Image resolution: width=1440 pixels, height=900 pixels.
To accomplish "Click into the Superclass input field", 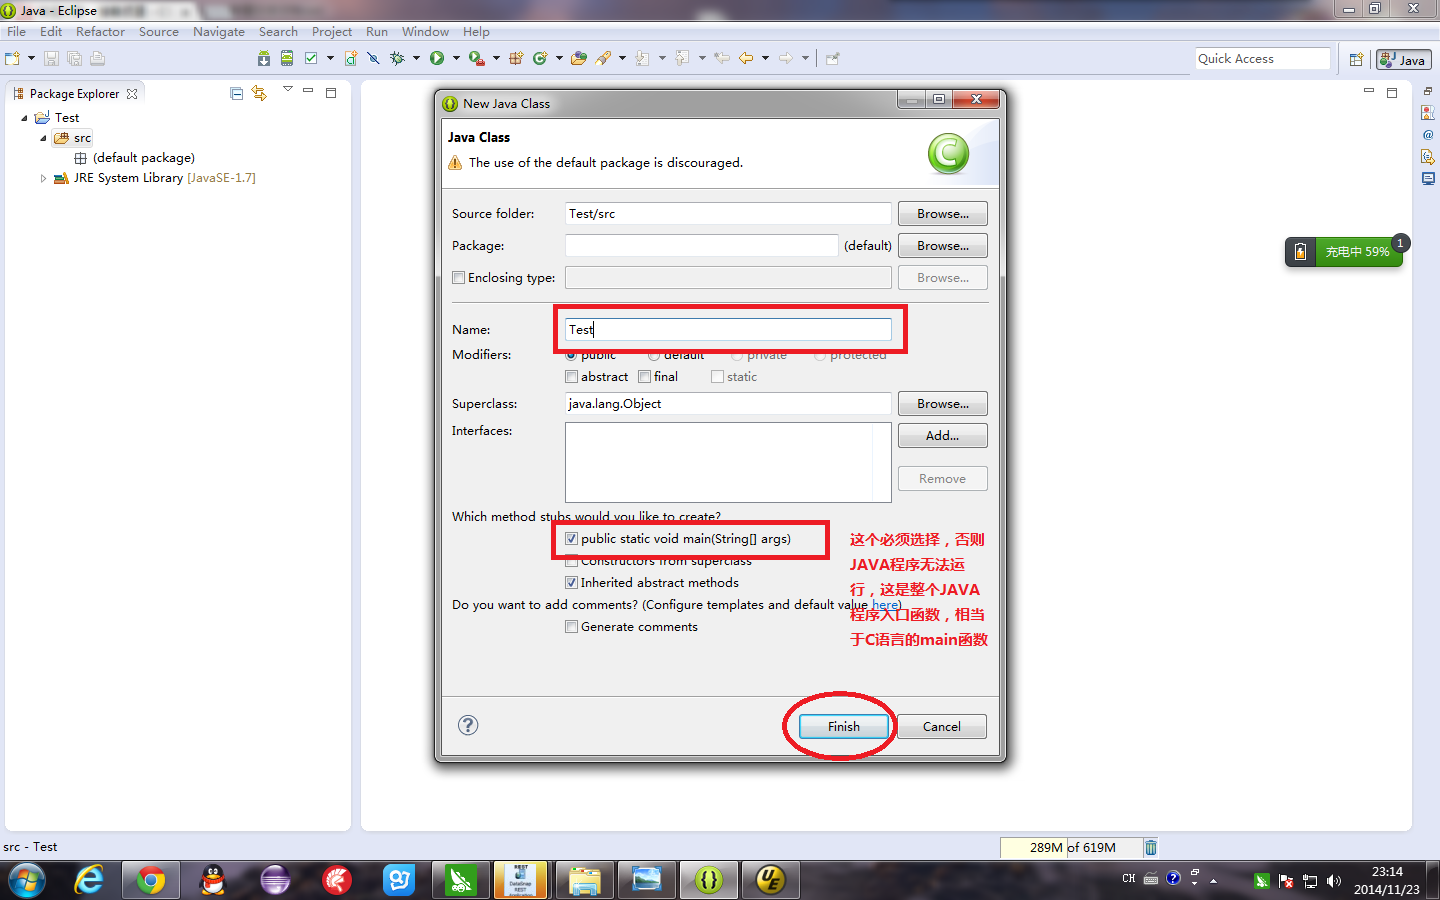I will pos(728,404).
